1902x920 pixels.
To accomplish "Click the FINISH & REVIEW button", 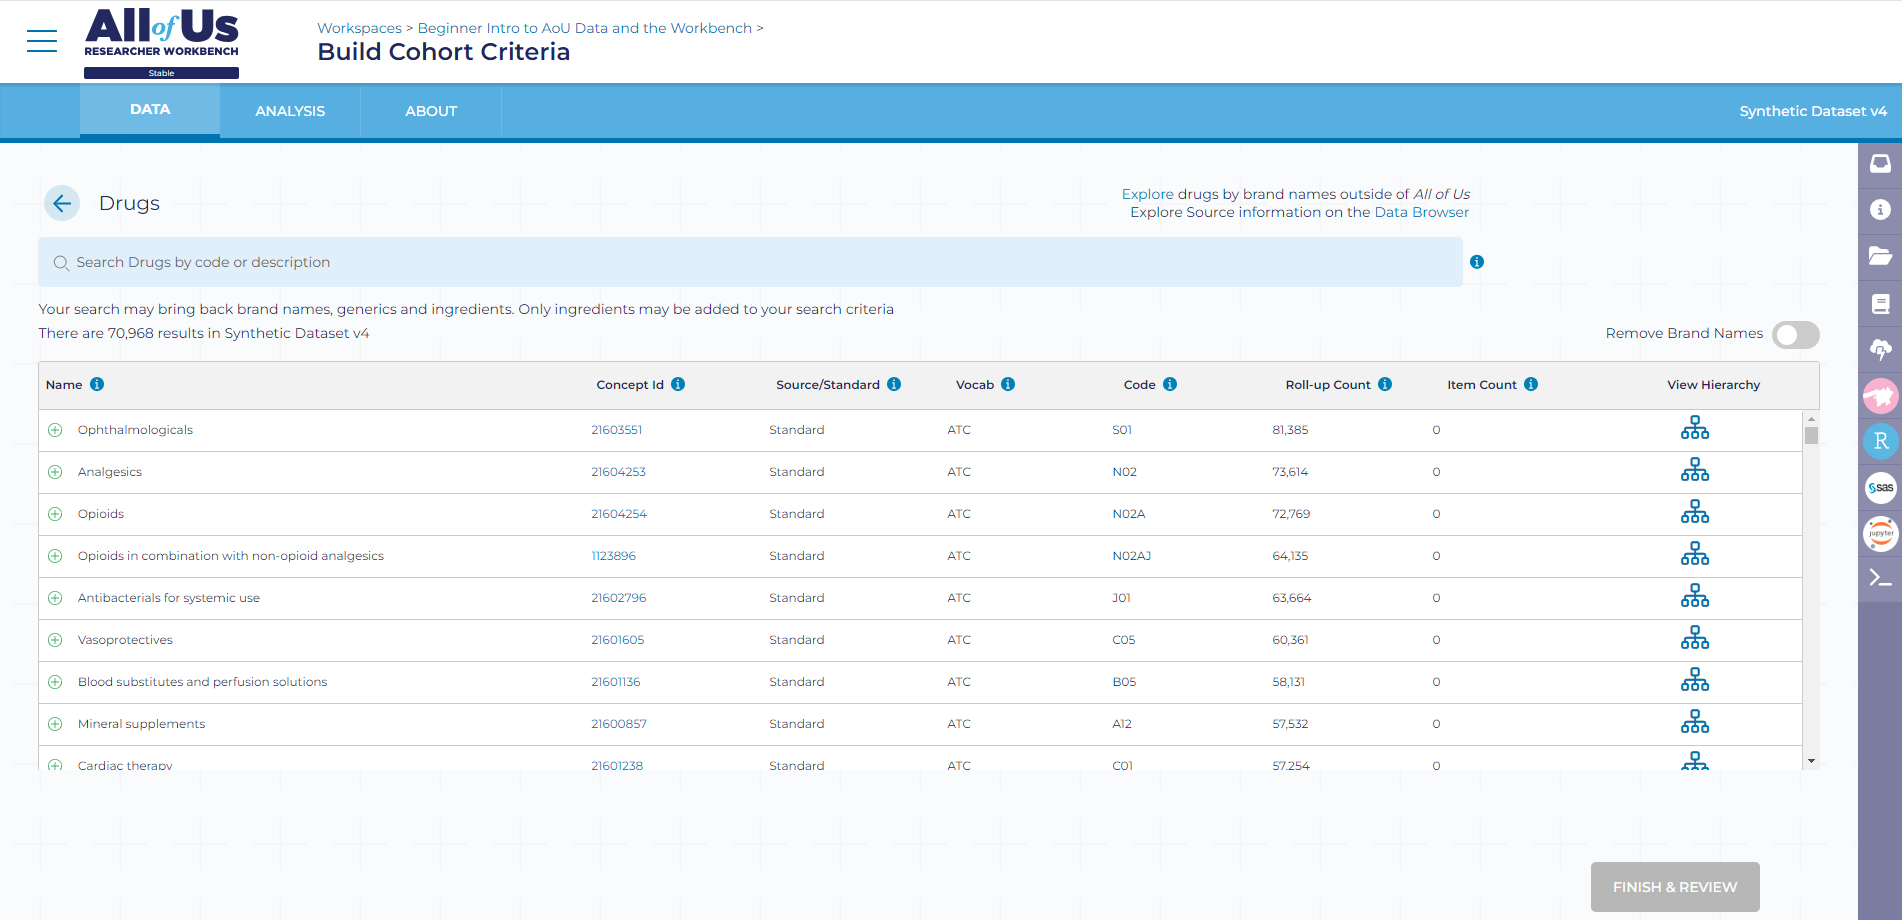I will pyautogui.click(x=1675, y=887).
